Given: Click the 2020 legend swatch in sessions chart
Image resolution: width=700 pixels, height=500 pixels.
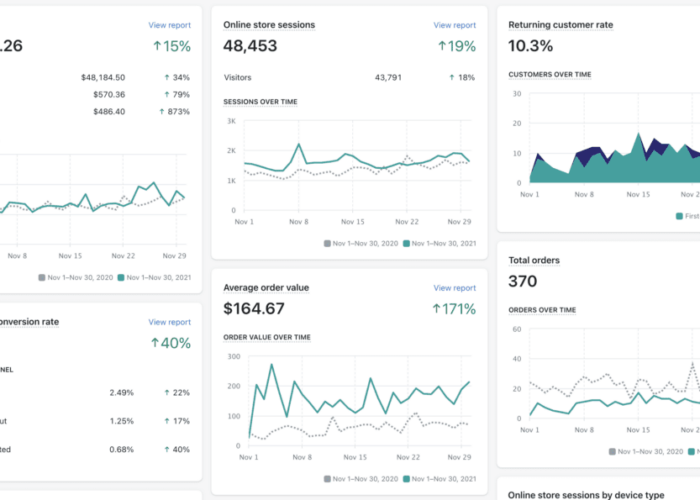Looking at the screenshot, I should click(x=327, y=244).
